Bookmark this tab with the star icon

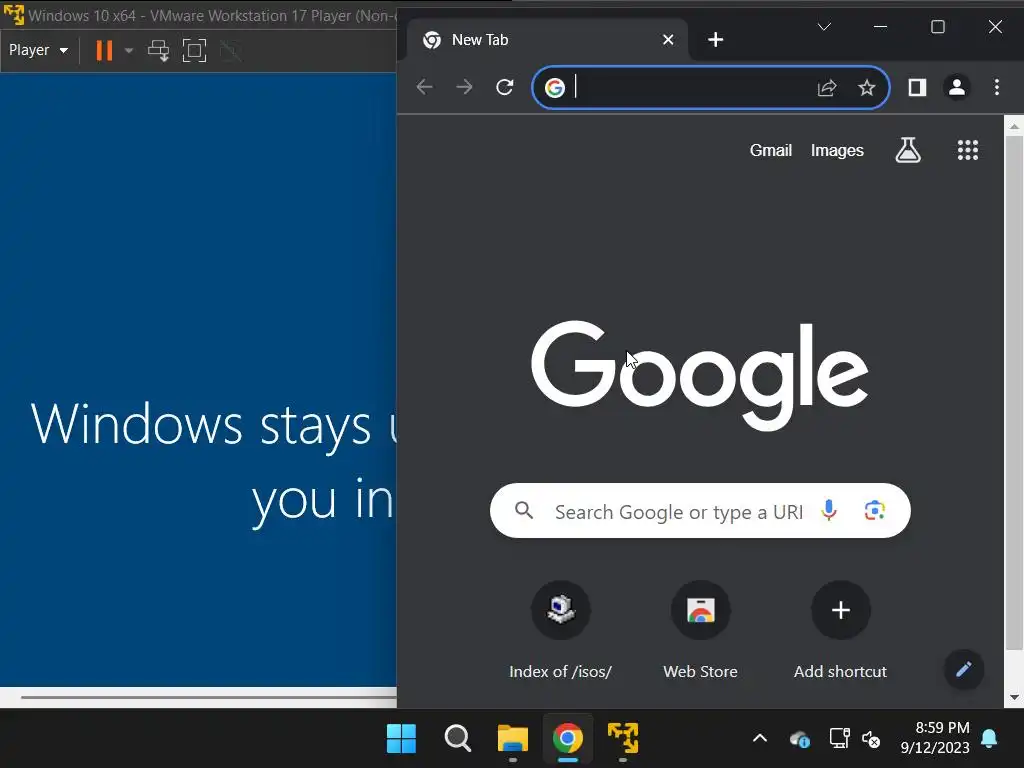tap(867, 88)
